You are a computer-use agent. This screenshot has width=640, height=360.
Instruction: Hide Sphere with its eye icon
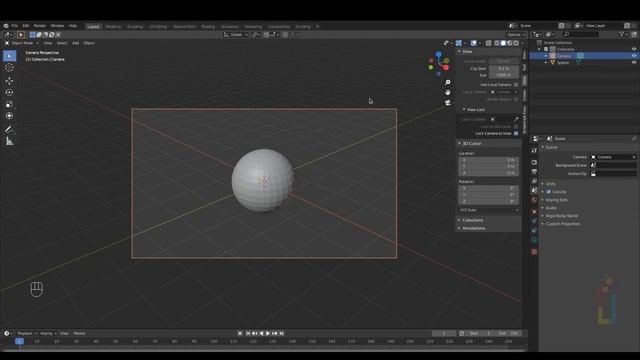(x=634, y=62)
